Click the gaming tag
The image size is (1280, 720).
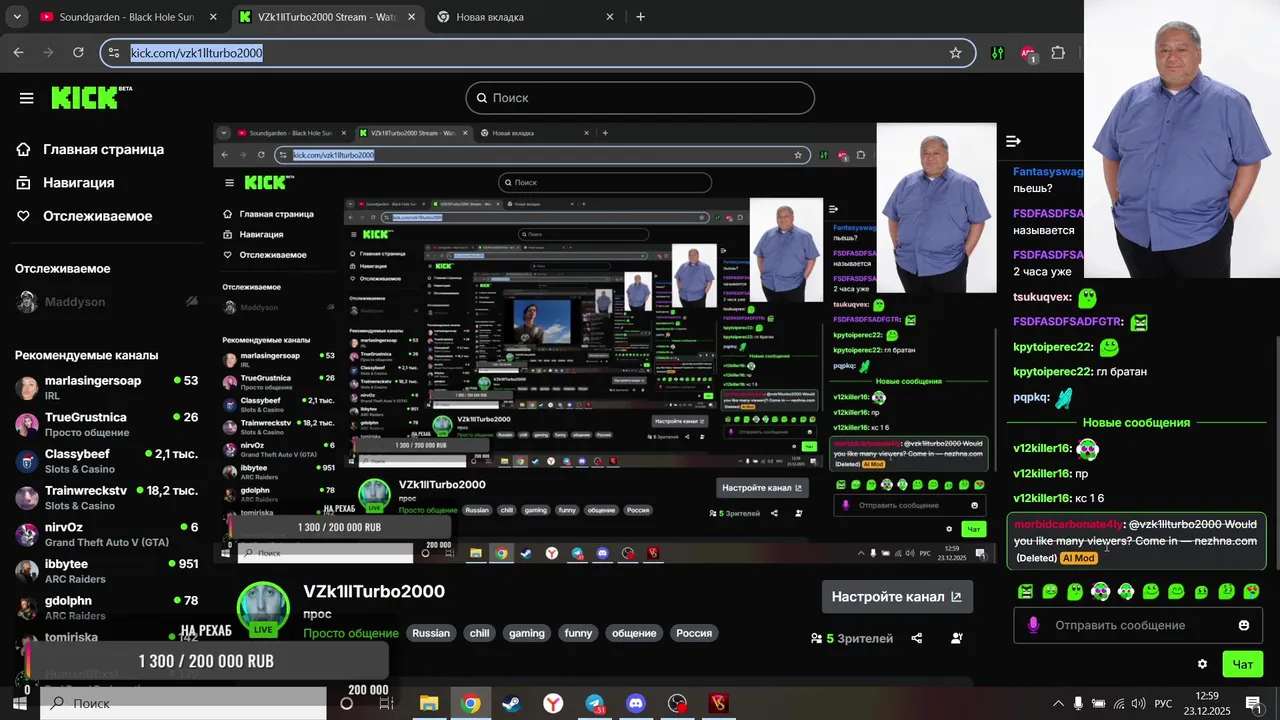[527, 633]
